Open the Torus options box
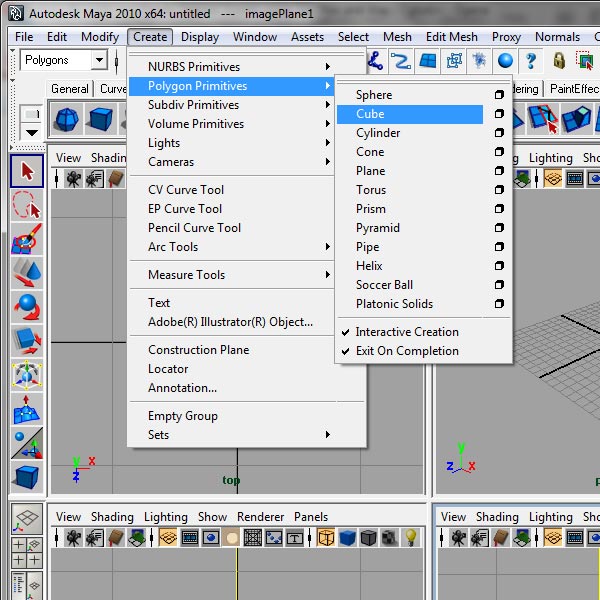The height and width of the screenshot is (600, 600). coord(499,190)
